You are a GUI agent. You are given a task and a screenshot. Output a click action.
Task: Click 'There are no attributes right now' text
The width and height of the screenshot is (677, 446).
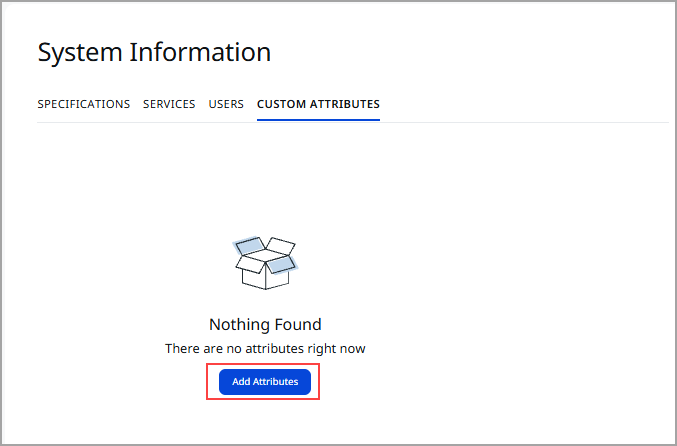click(x=265, y=348)
